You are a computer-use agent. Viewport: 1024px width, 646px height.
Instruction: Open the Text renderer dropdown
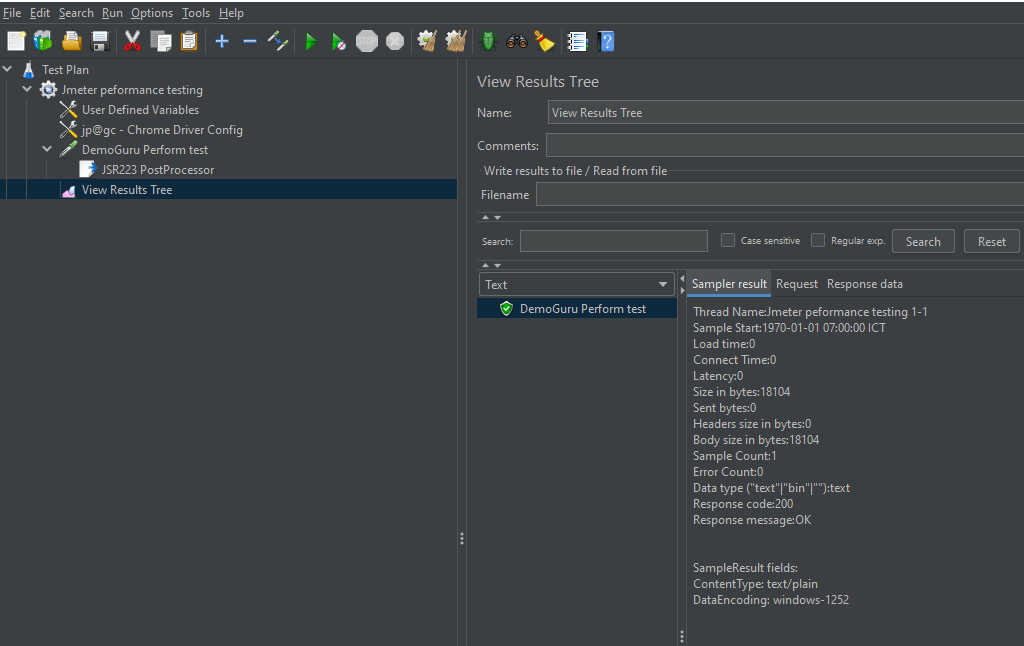(x=577, y=284)
